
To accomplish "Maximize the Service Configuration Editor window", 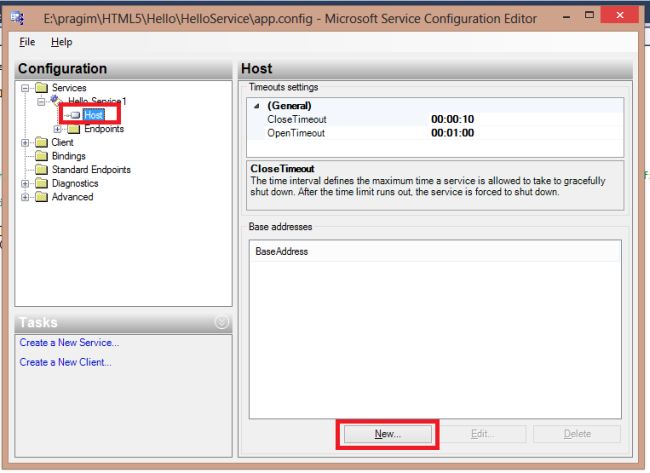I will pos(589,15).
